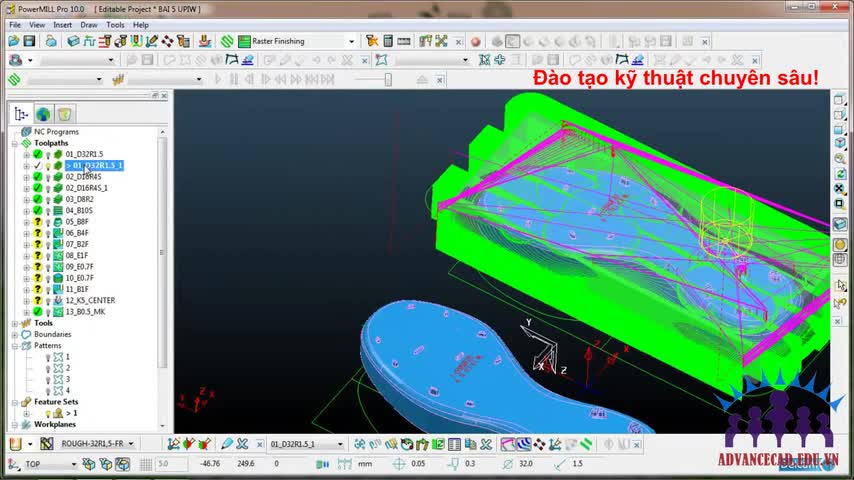Open the Block definition icon
Image resolution: width=854 pixels, height=480 pixels.
pos(74,41)
